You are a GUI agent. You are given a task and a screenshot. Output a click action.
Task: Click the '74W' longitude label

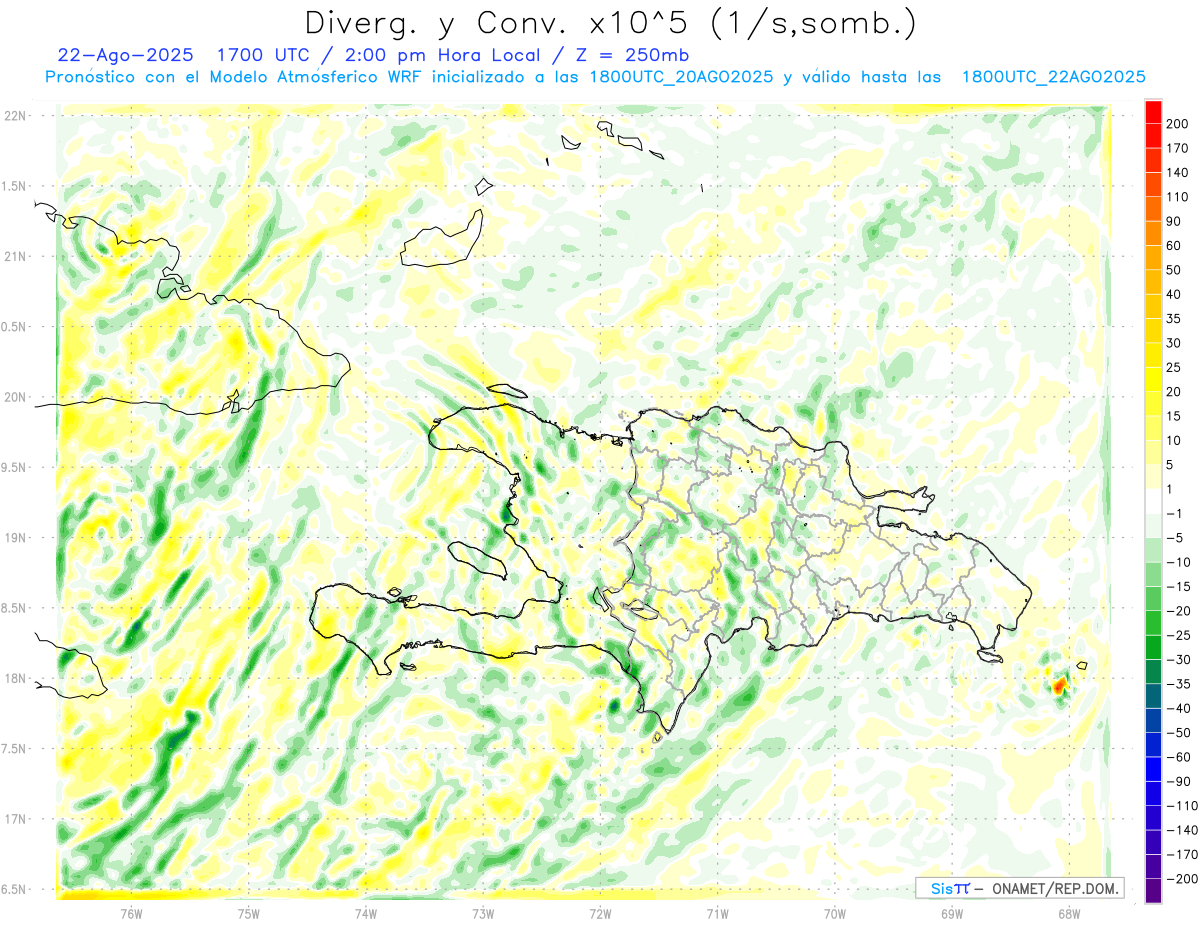pos(366,912)
